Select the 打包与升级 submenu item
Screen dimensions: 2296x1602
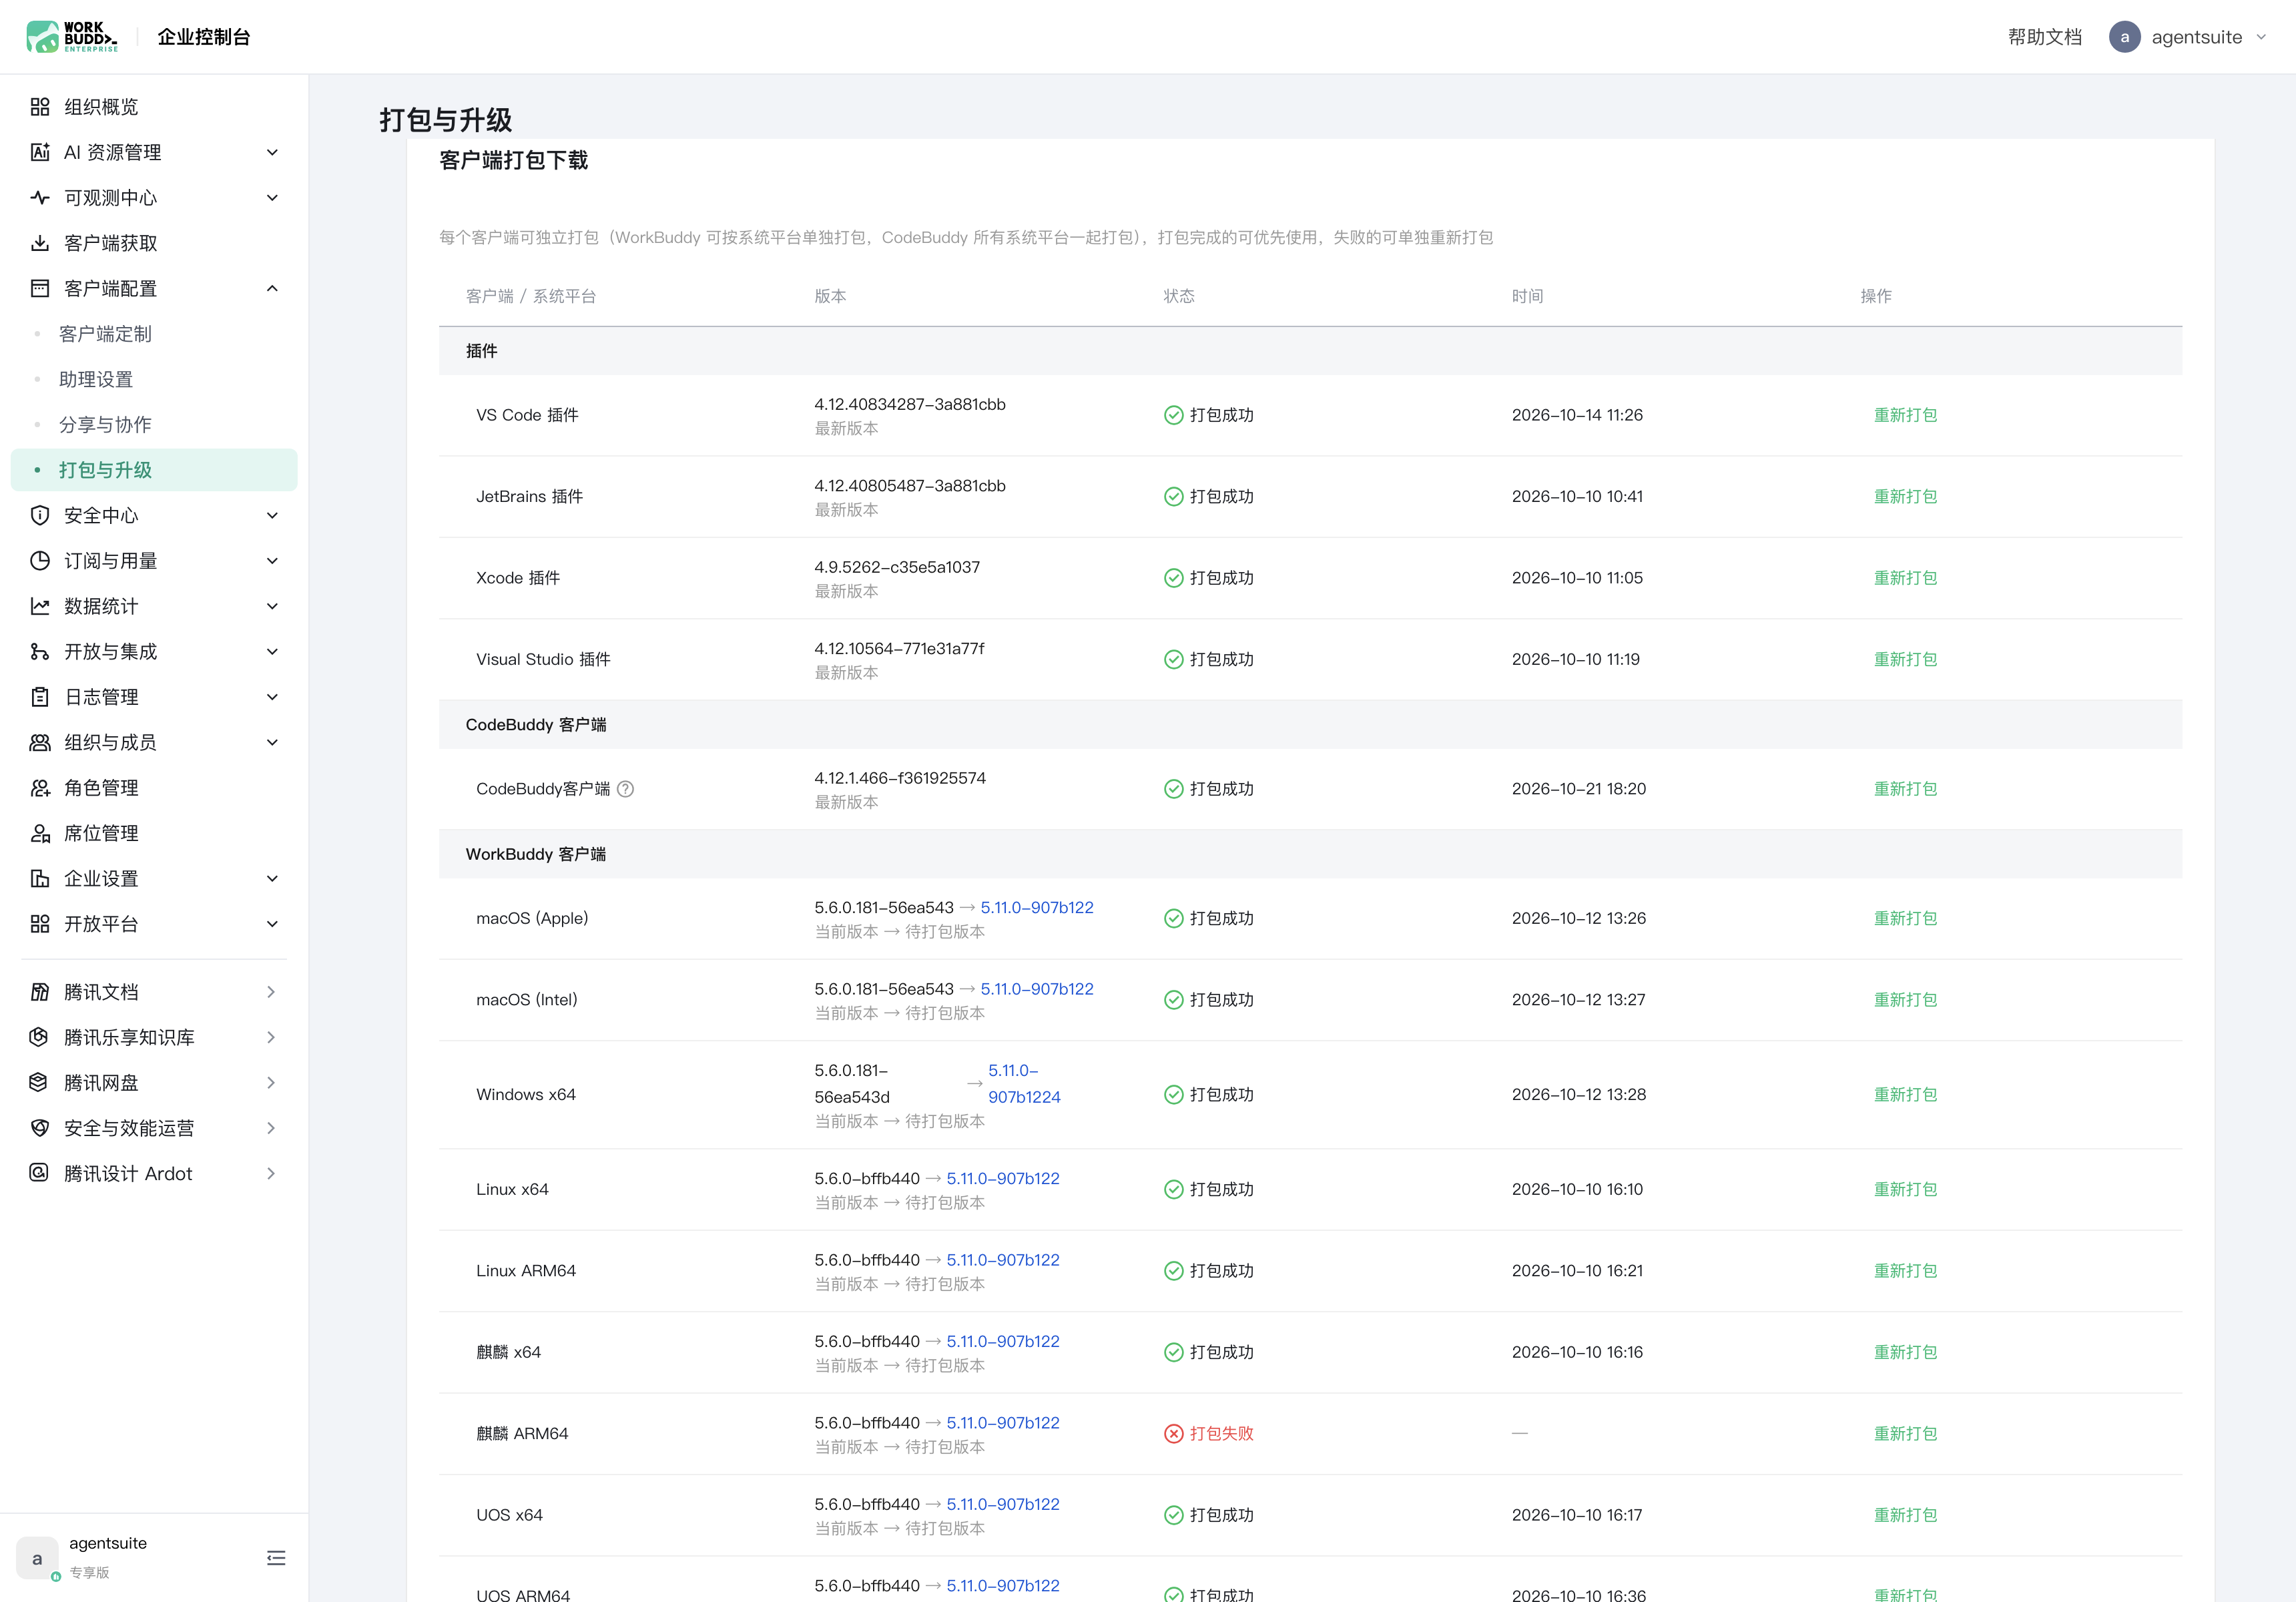tap(154, 470)
